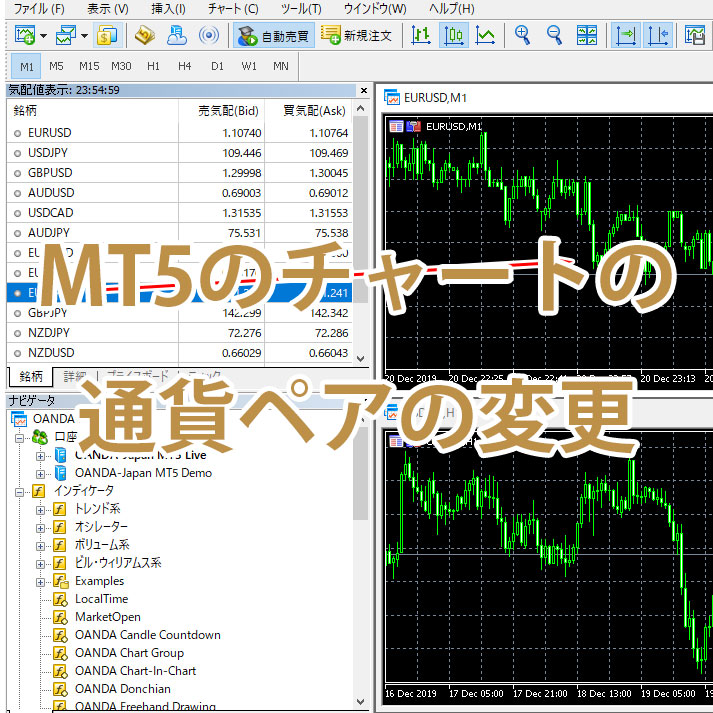Select the H4 timeframe
713x713 pixels.
(x=185, y=66)
